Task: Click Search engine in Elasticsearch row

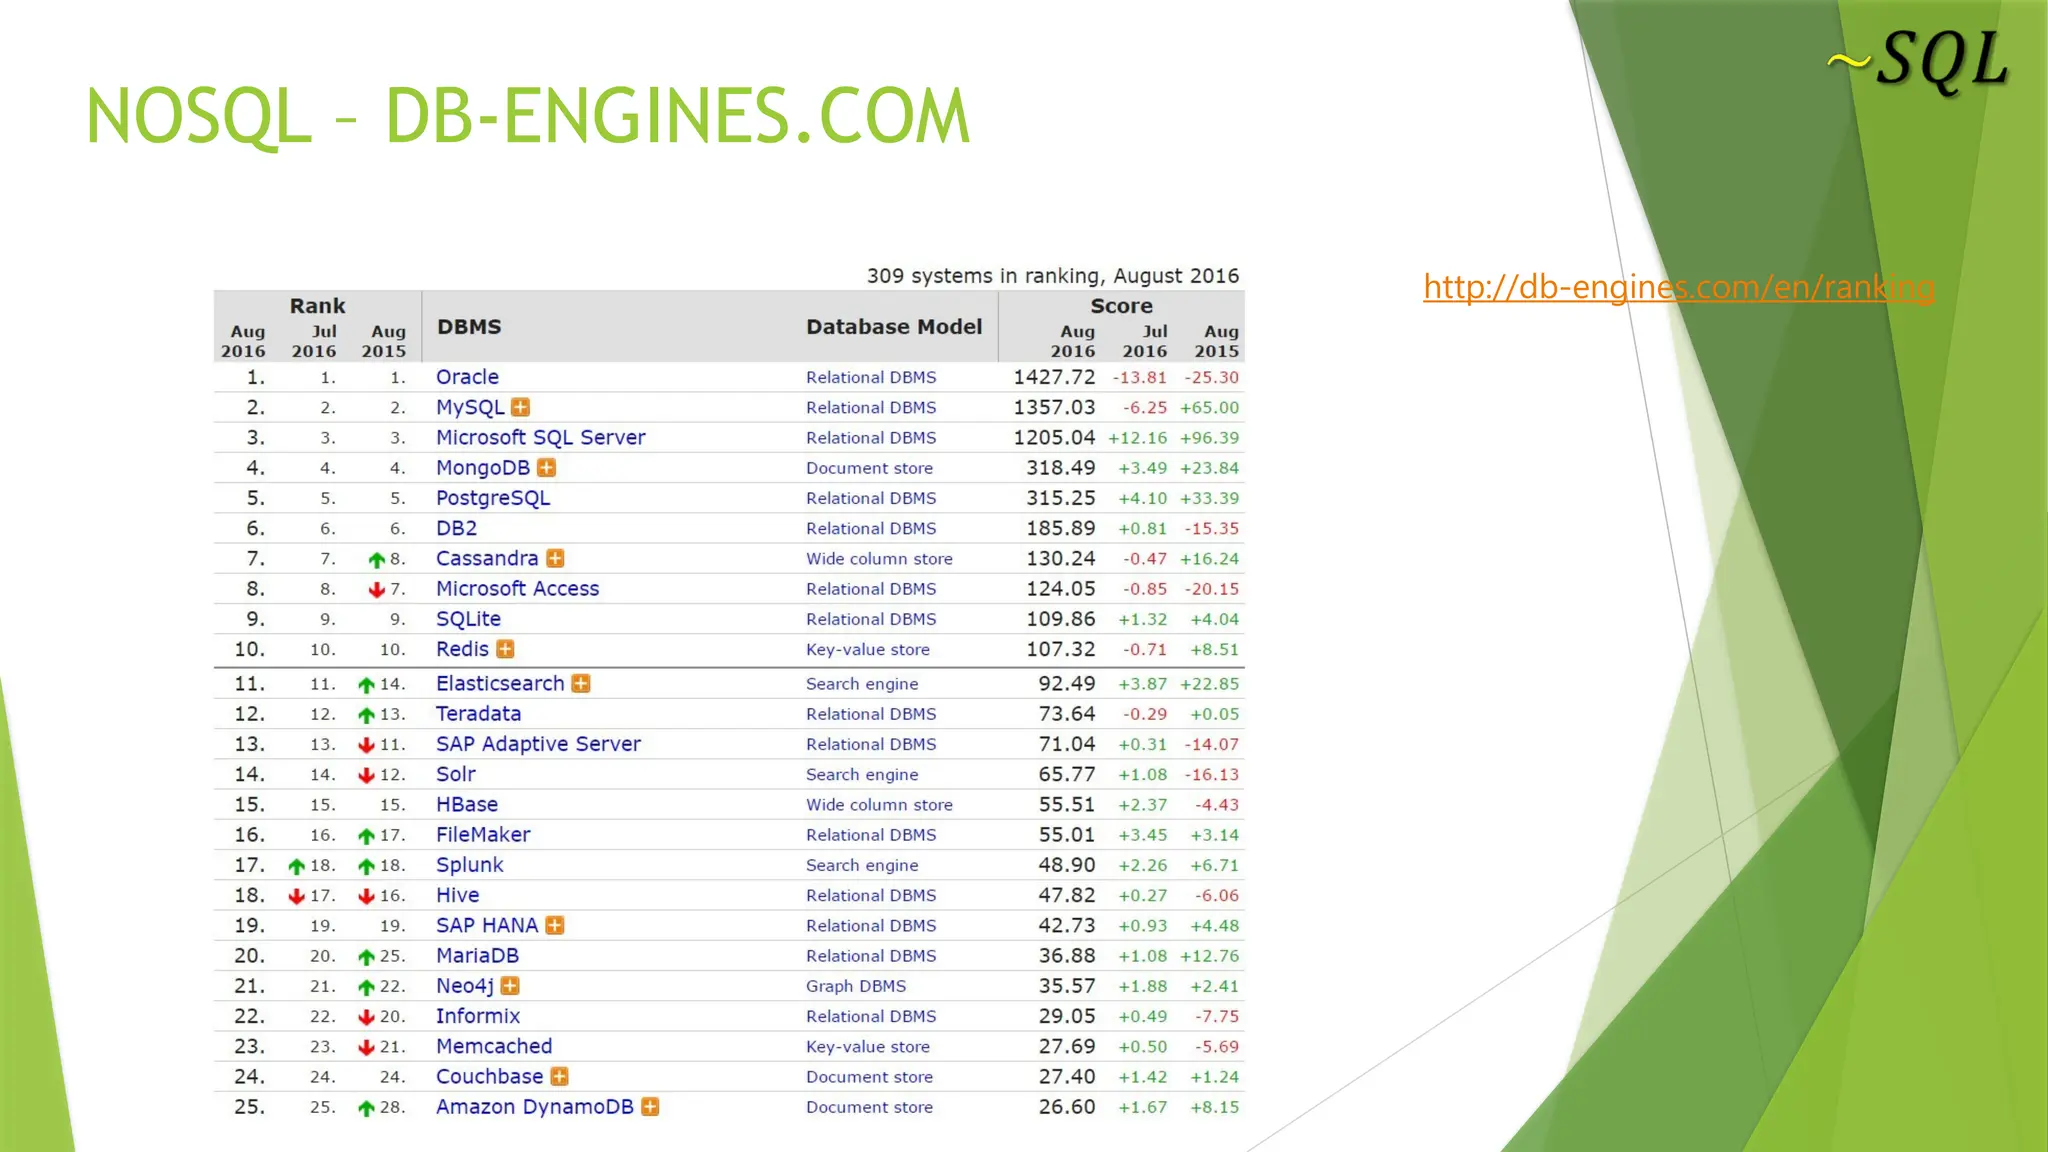Action: tap(862, 683)
